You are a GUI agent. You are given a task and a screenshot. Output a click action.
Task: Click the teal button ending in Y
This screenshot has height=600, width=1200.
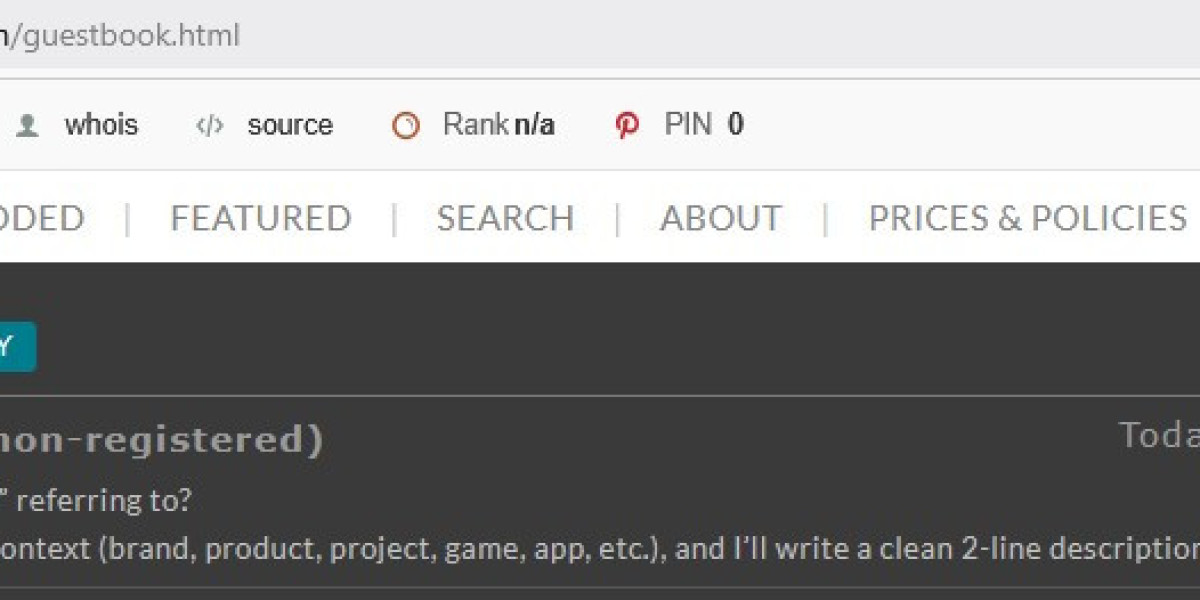pos(18,347)
